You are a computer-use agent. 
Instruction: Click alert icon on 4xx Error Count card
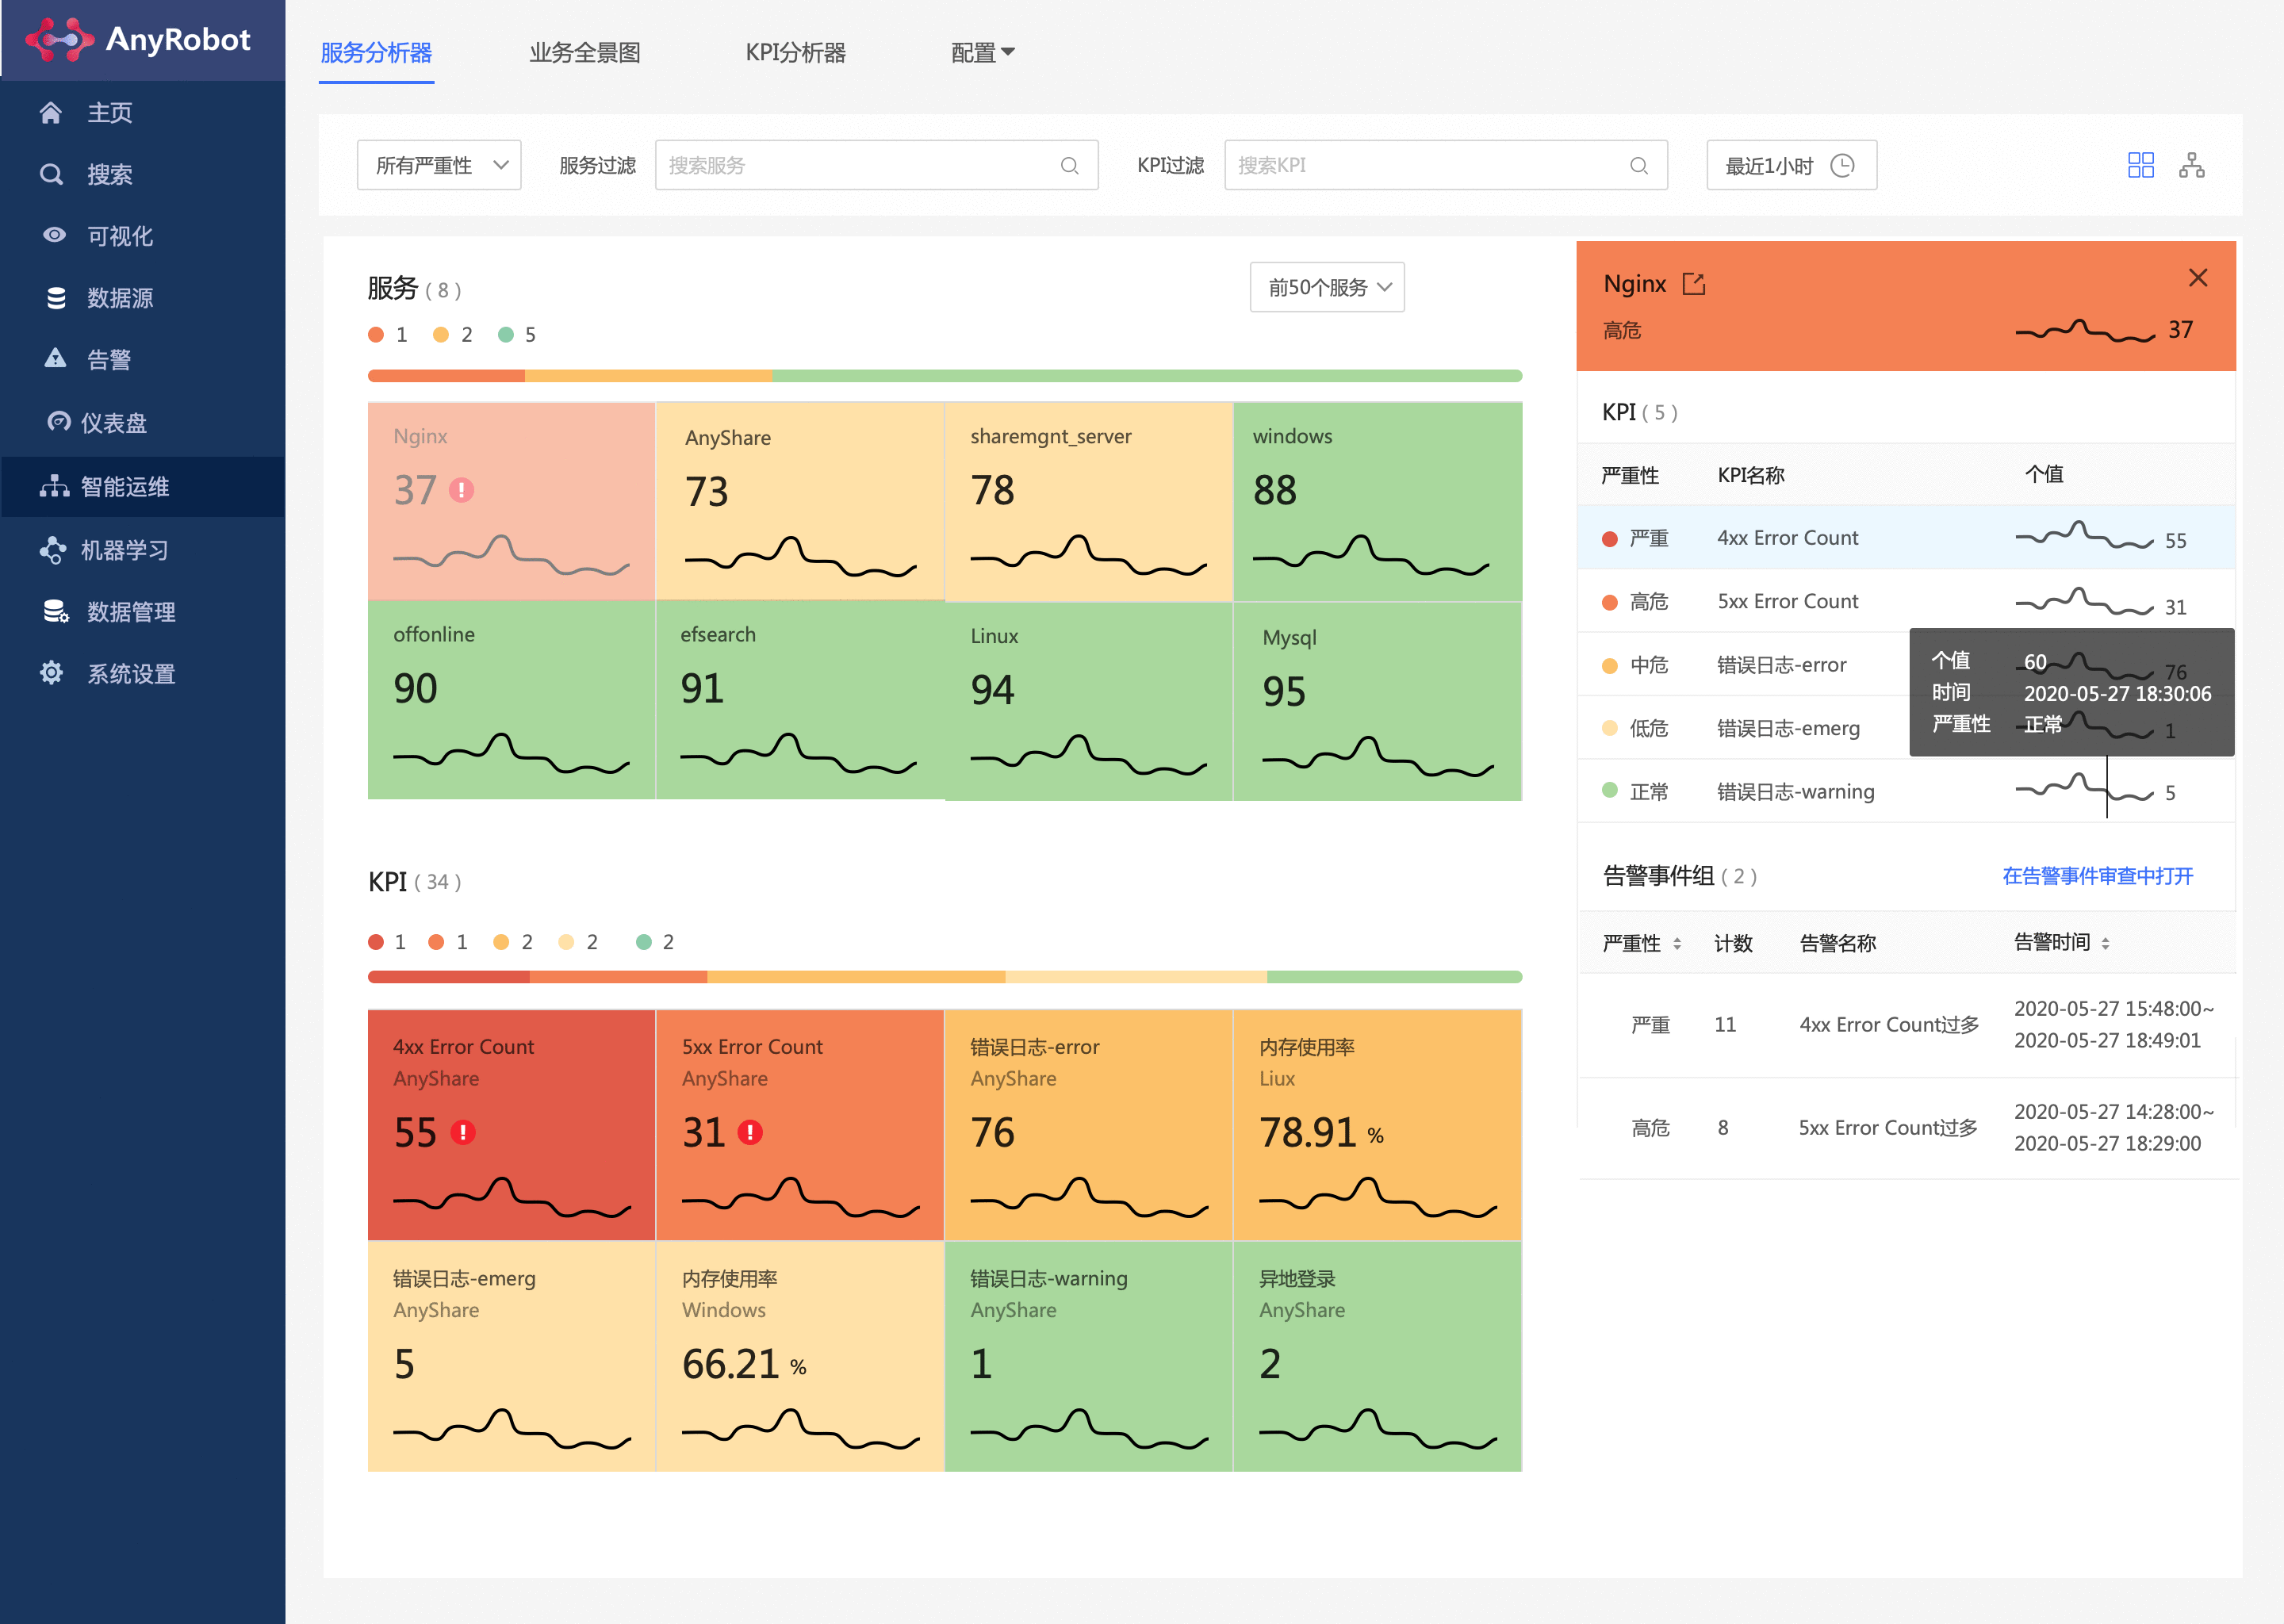pyautogui.click(x=462, y=1132)
